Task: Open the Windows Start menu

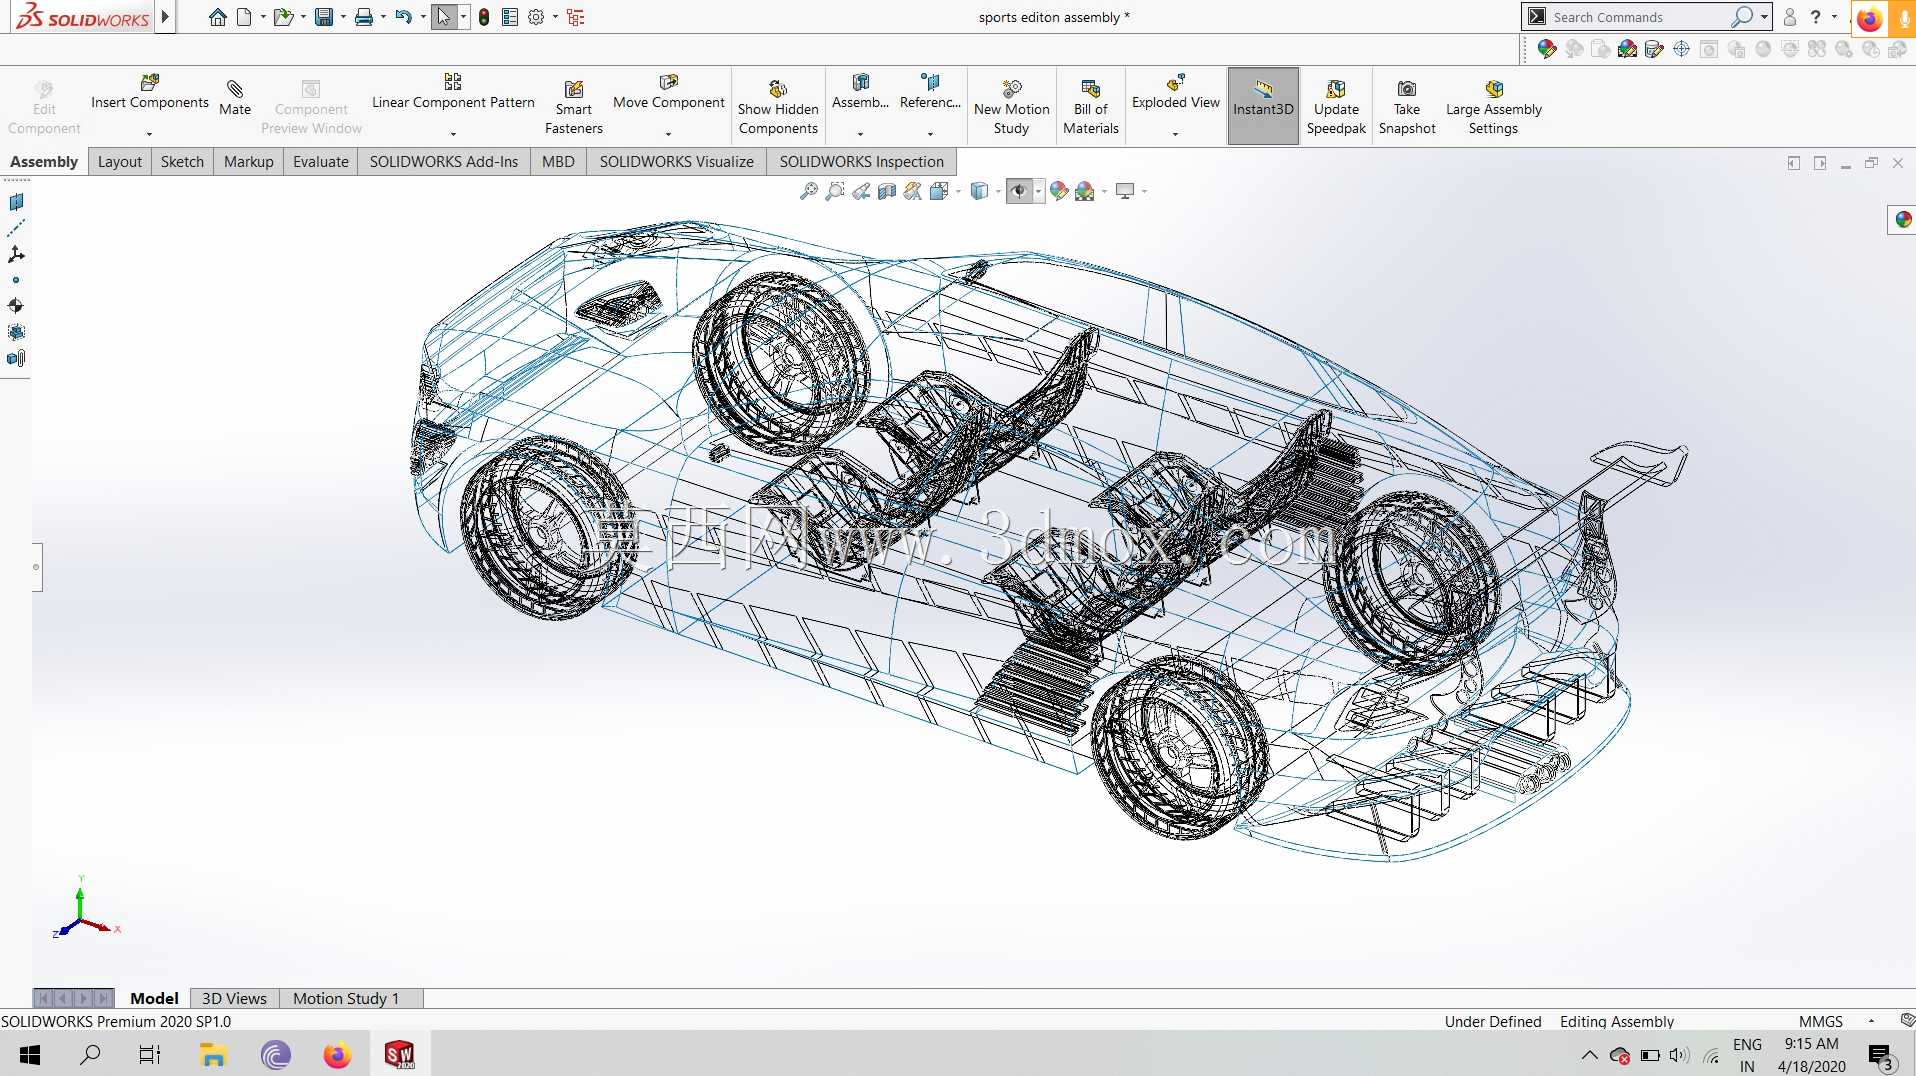Action: point(30,1054)
